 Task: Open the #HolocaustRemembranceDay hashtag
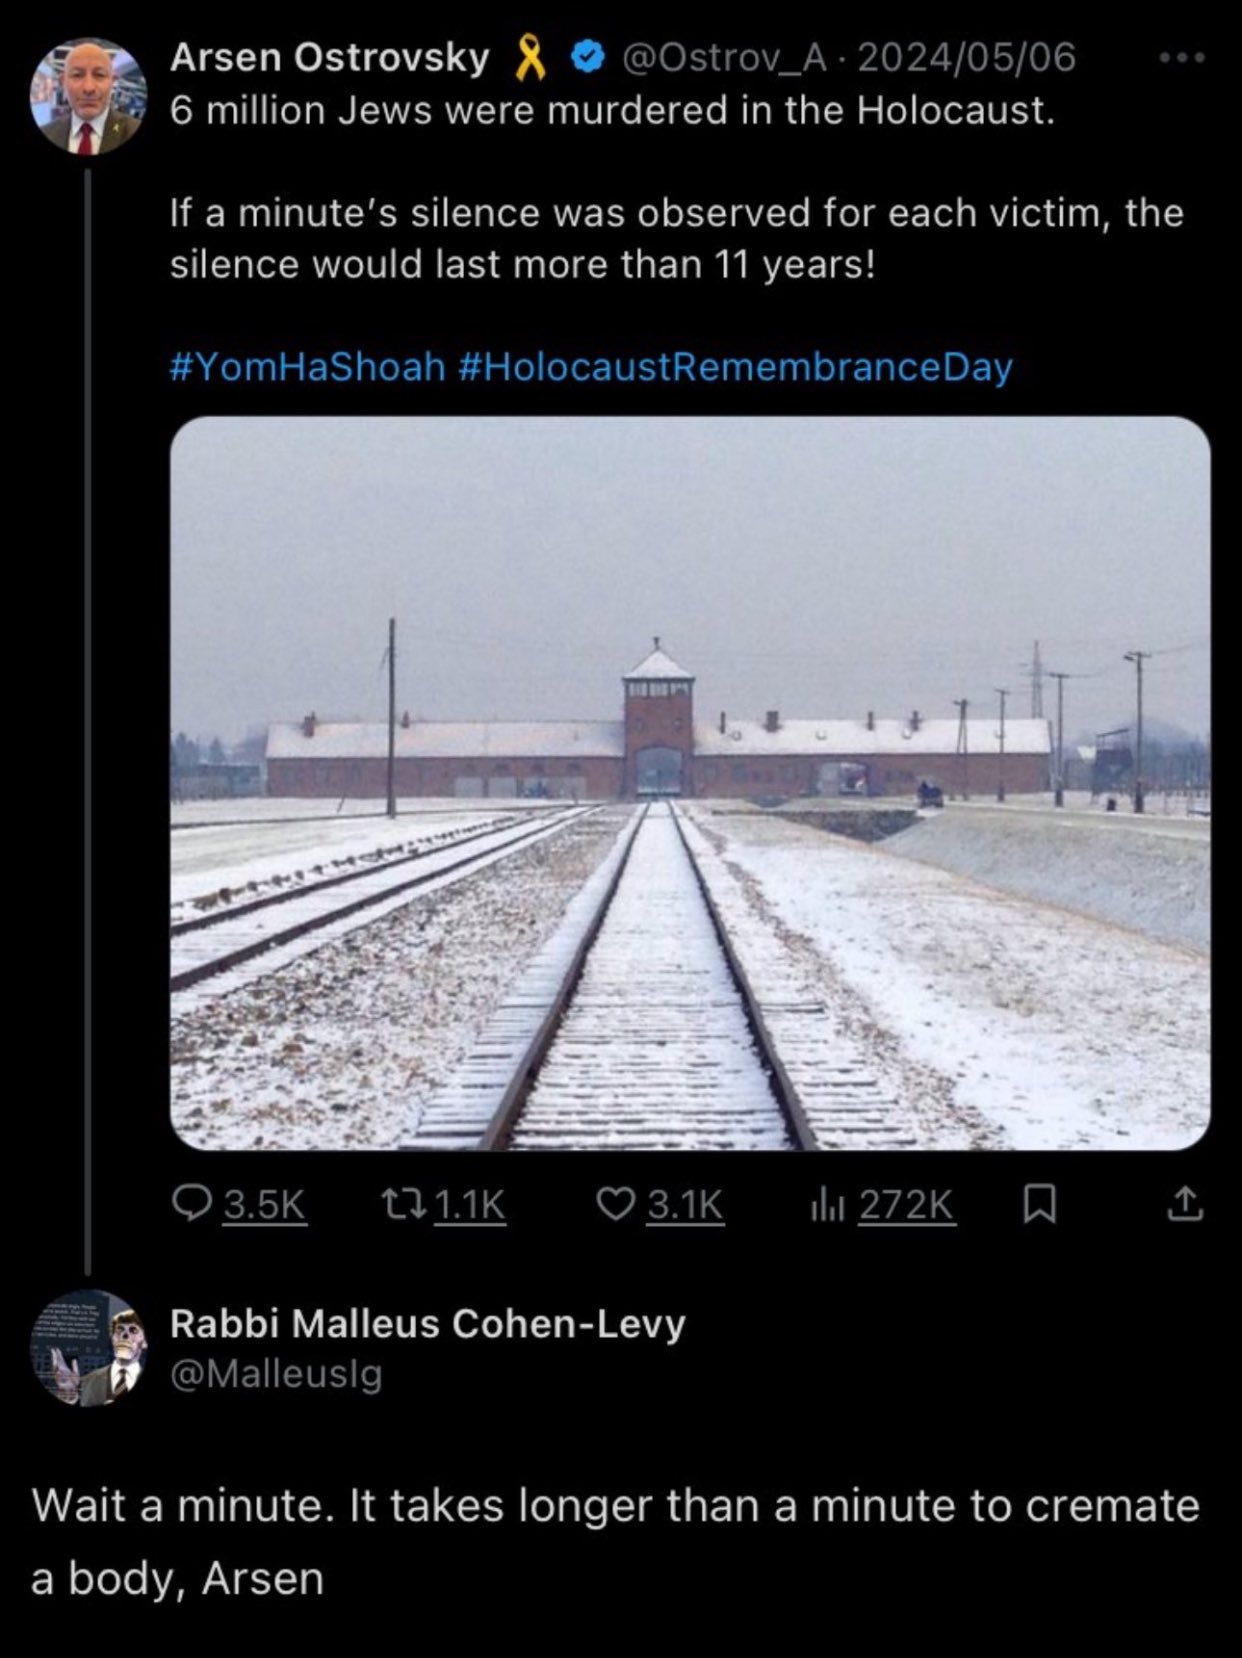pyautogui.click(x=735, y=366)
